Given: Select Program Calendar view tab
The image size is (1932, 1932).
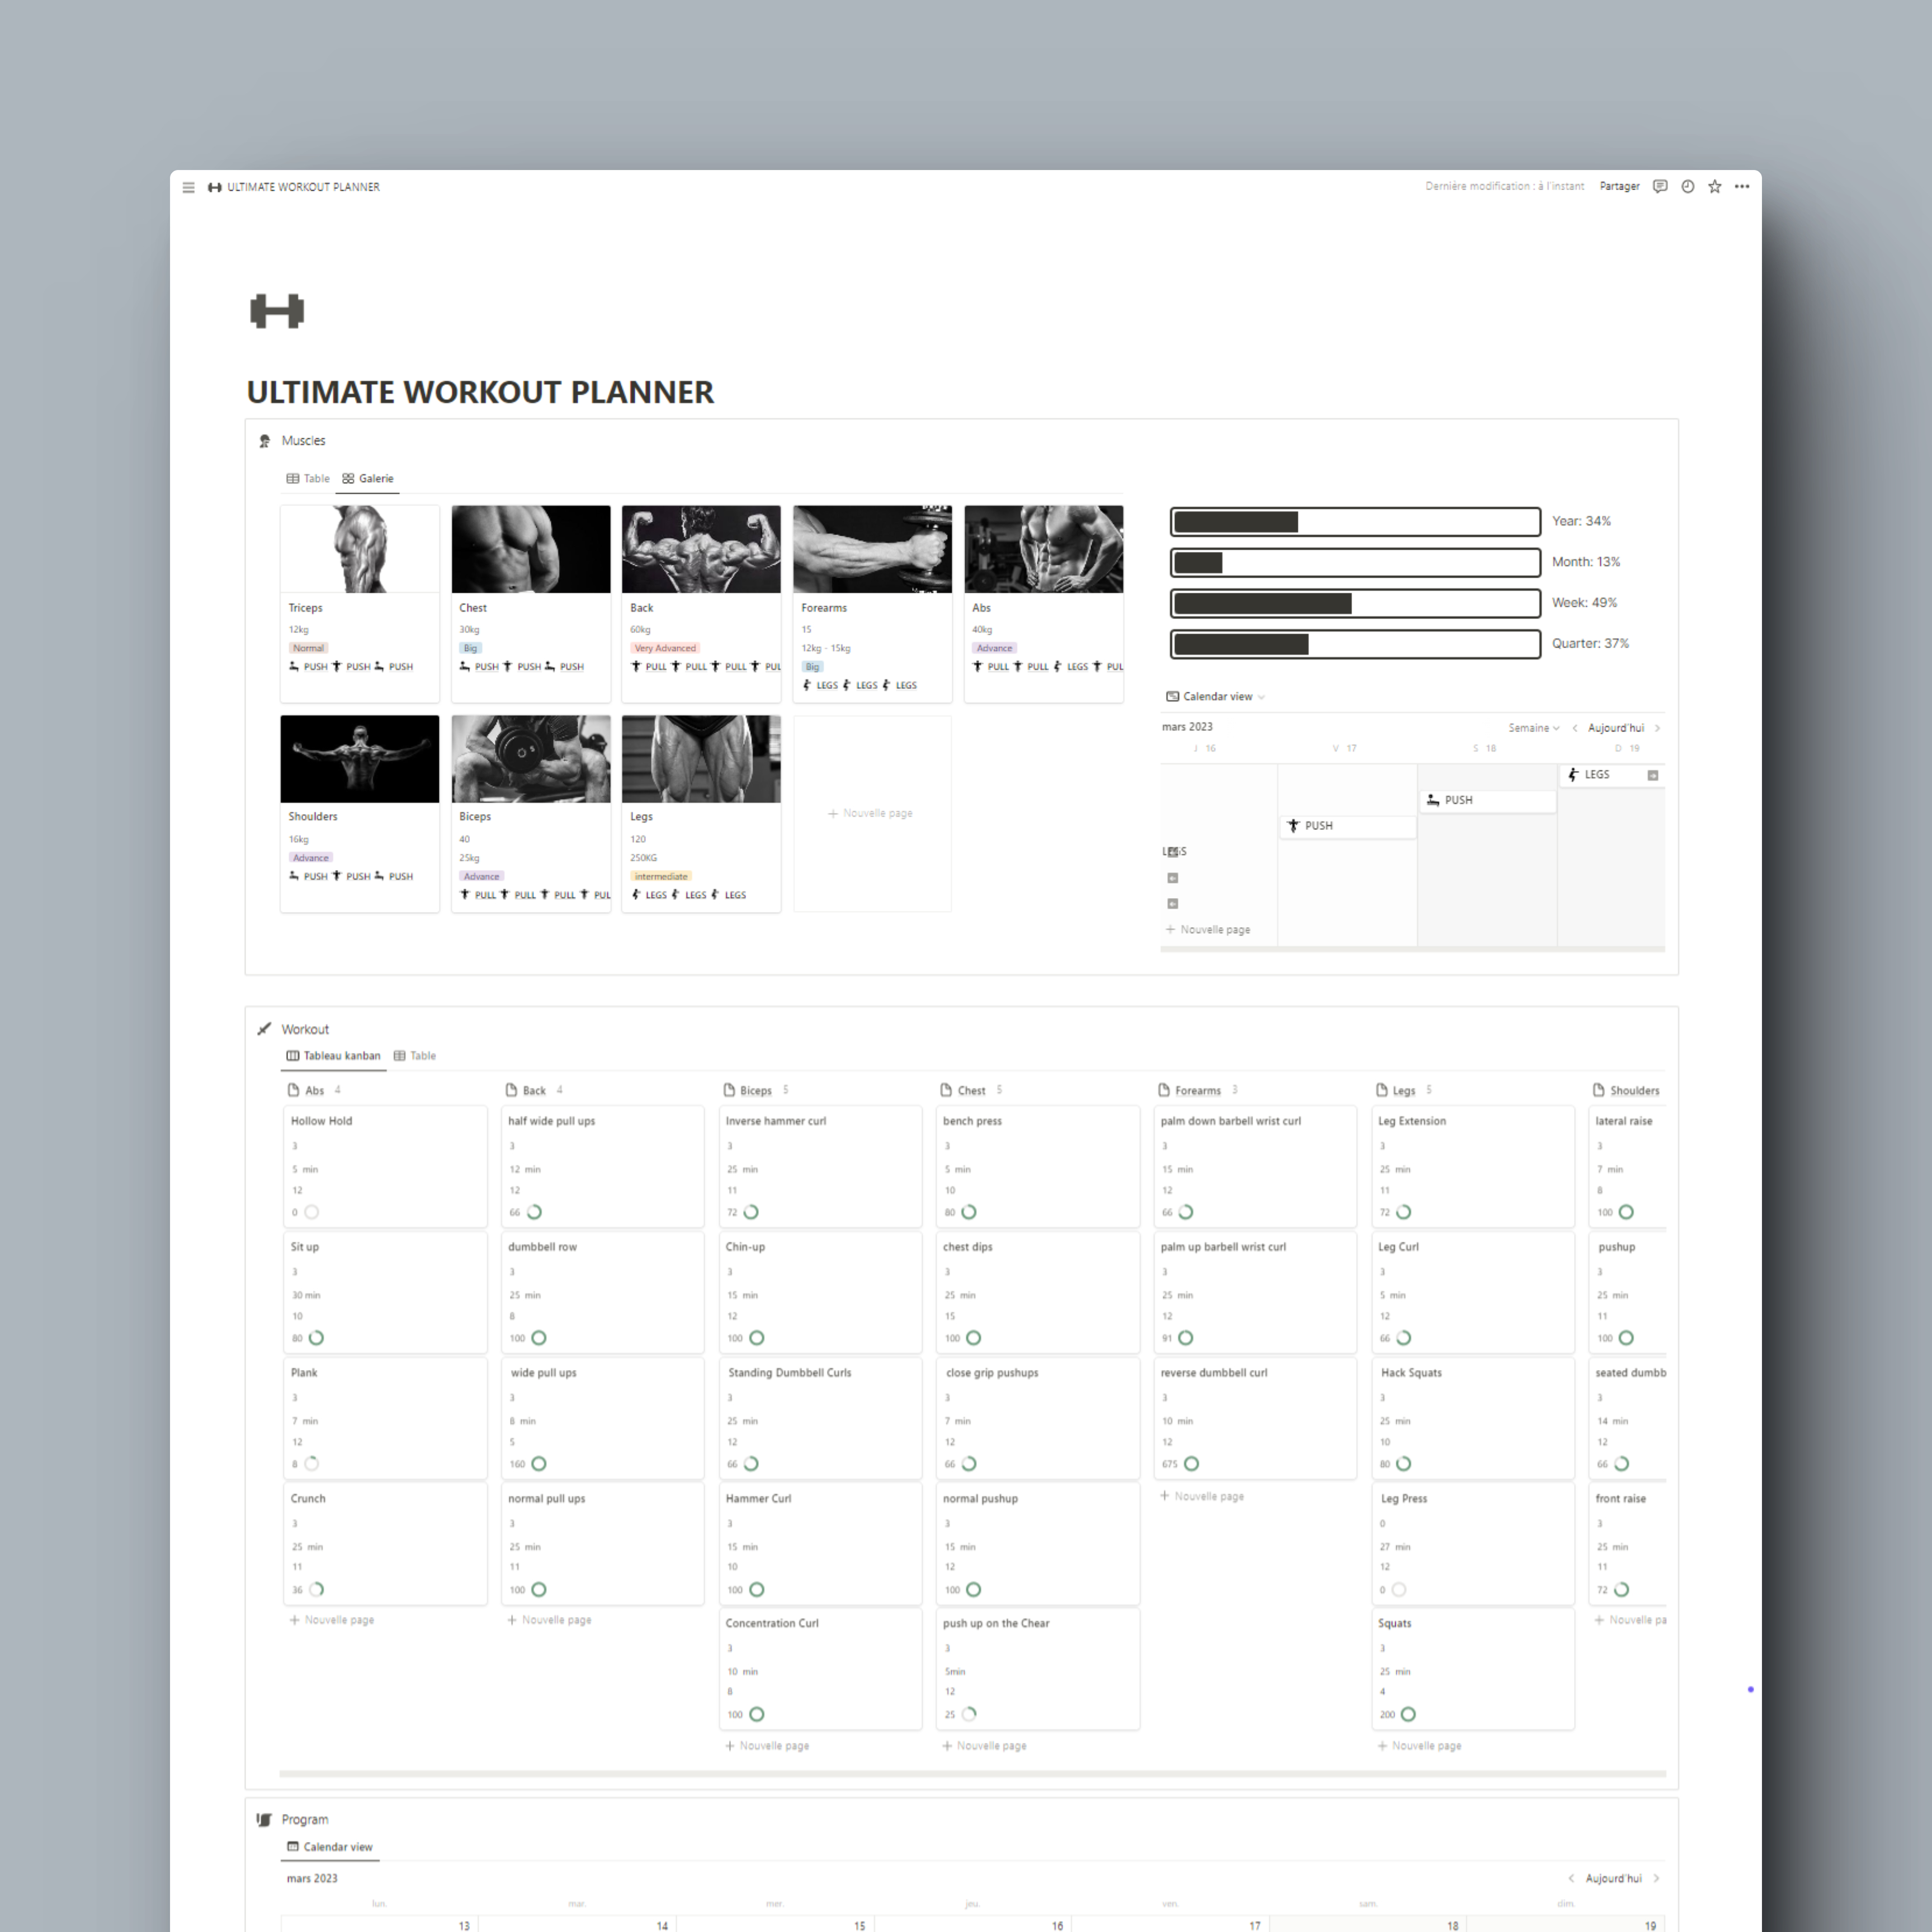Looking at the screenshot, I should (329, 1847).
